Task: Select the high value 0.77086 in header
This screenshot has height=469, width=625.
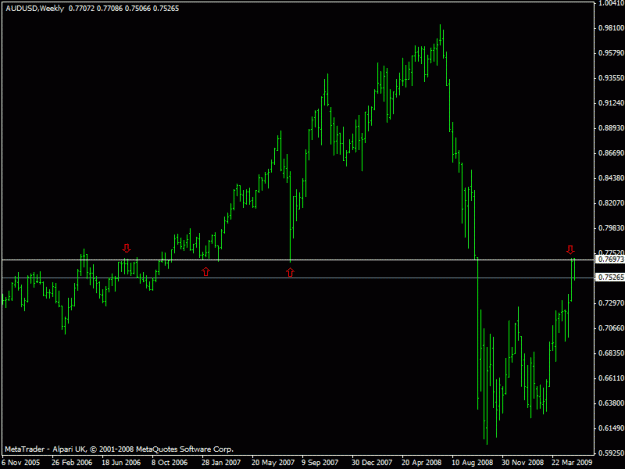Action: click(110, 8)
